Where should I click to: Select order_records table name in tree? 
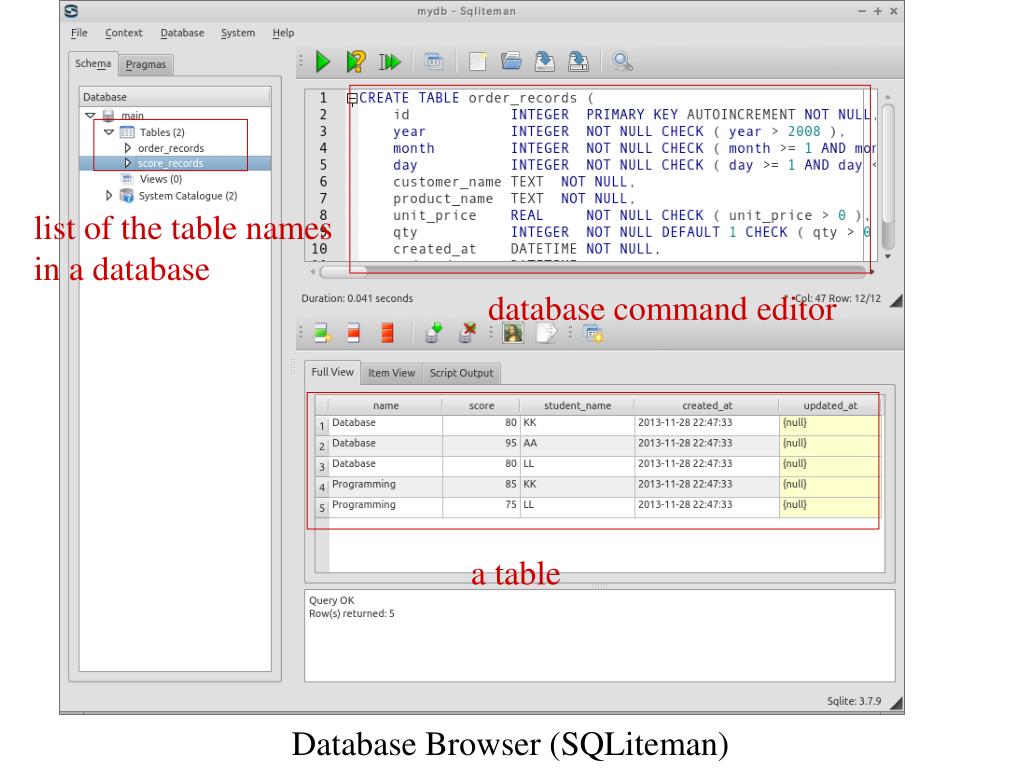171,148
